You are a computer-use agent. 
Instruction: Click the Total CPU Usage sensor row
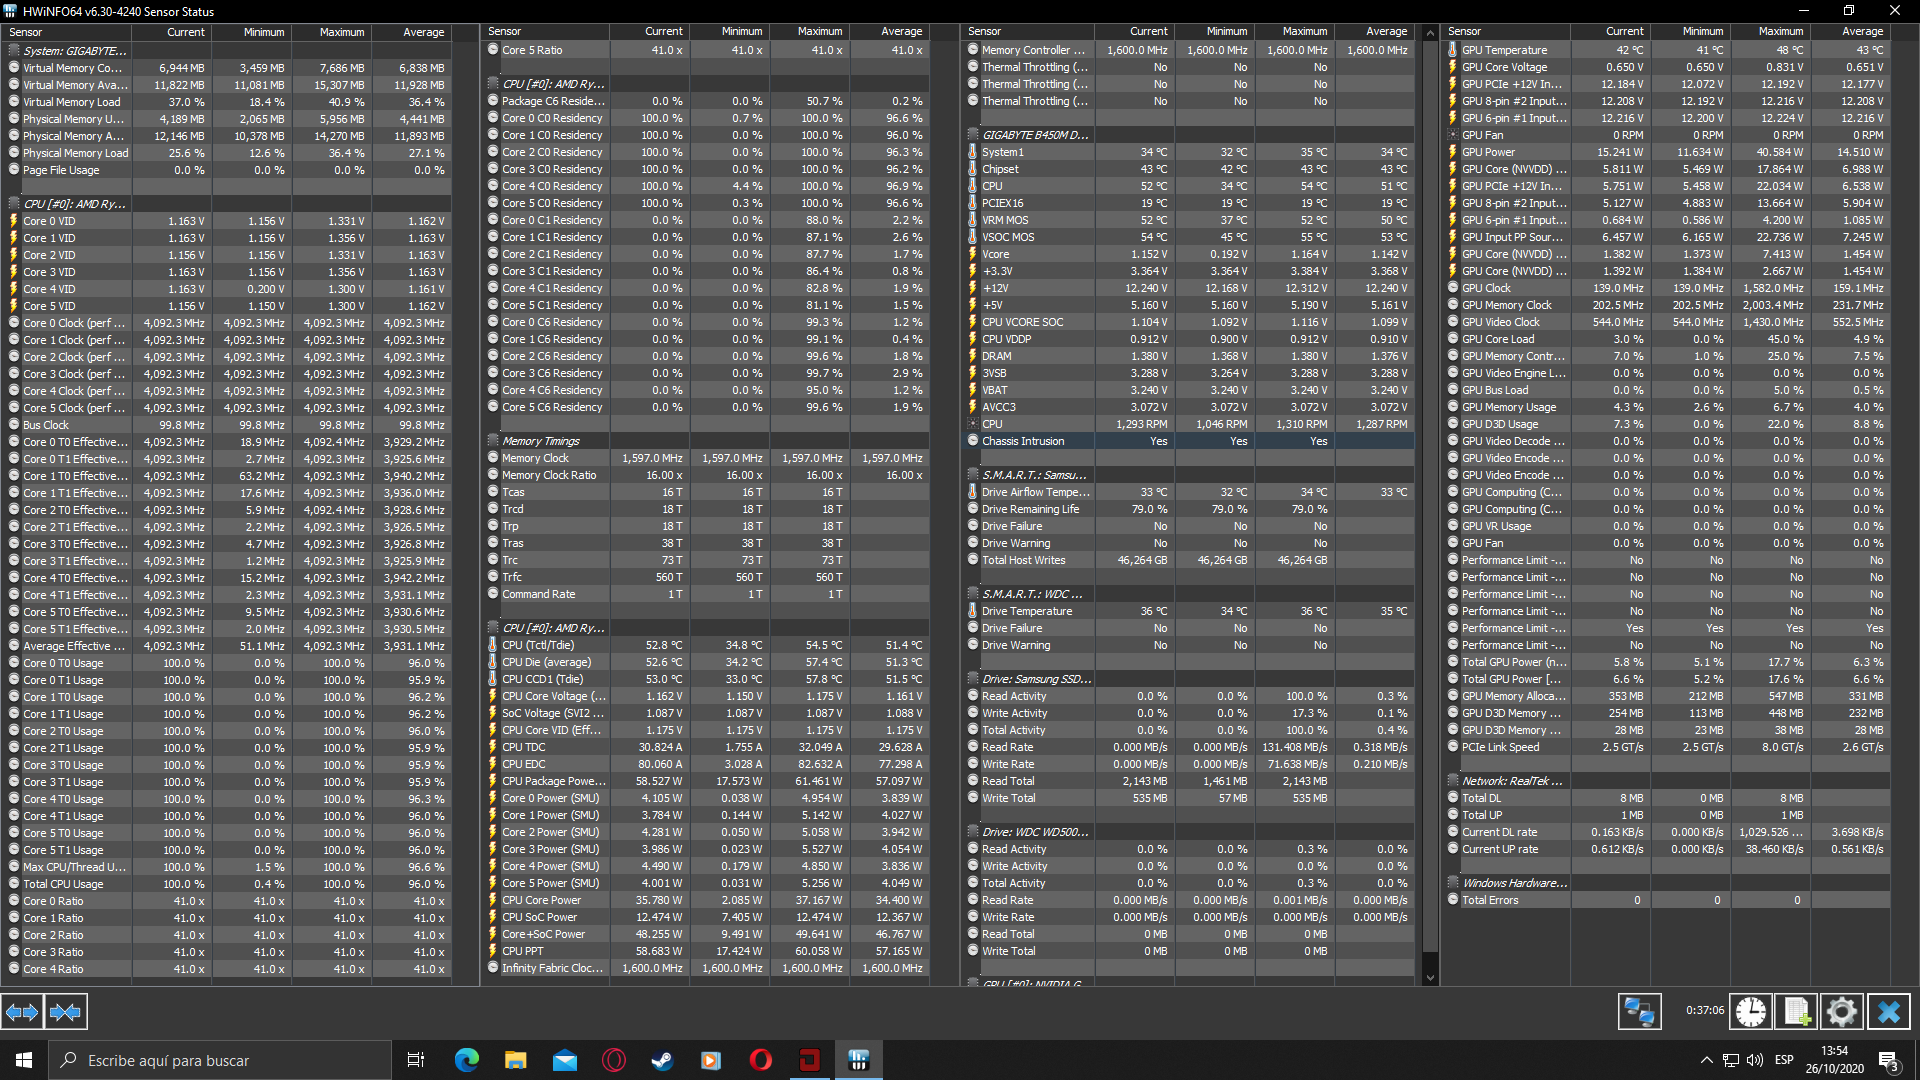(62, 884)
